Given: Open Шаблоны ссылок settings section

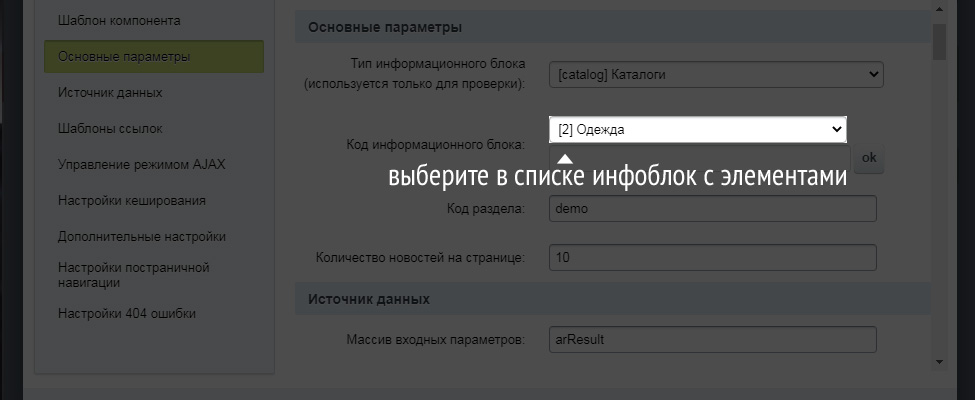Looking at the screenshot, I should pyautogui.click(x=110, y=129).
